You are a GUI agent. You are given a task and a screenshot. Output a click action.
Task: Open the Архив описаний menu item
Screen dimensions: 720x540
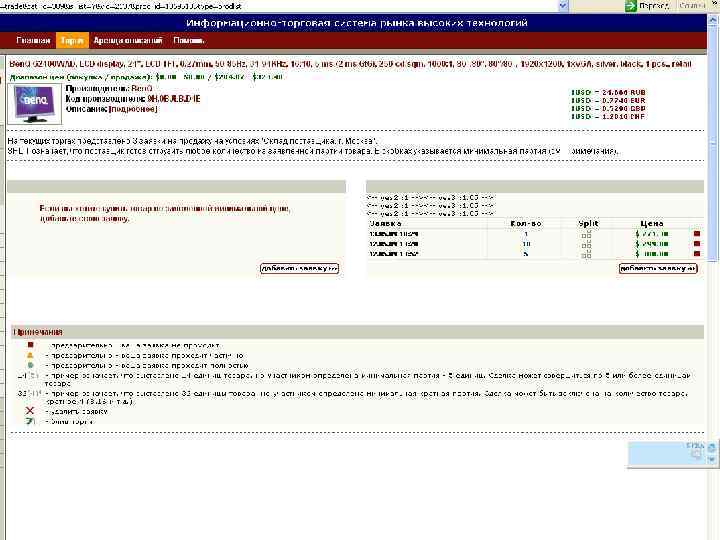pyautogui.click(x=128, y=40)
